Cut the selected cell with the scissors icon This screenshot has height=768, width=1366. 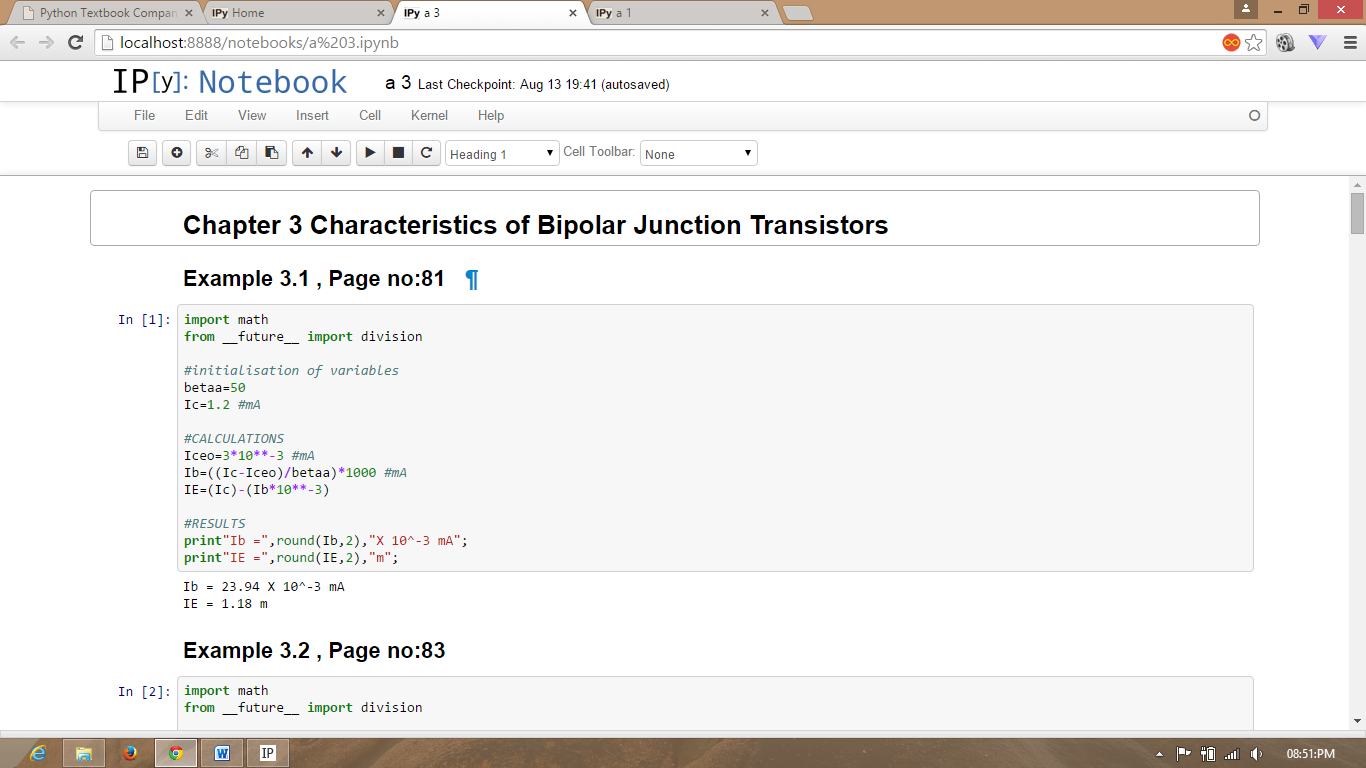tap(211, 153)
